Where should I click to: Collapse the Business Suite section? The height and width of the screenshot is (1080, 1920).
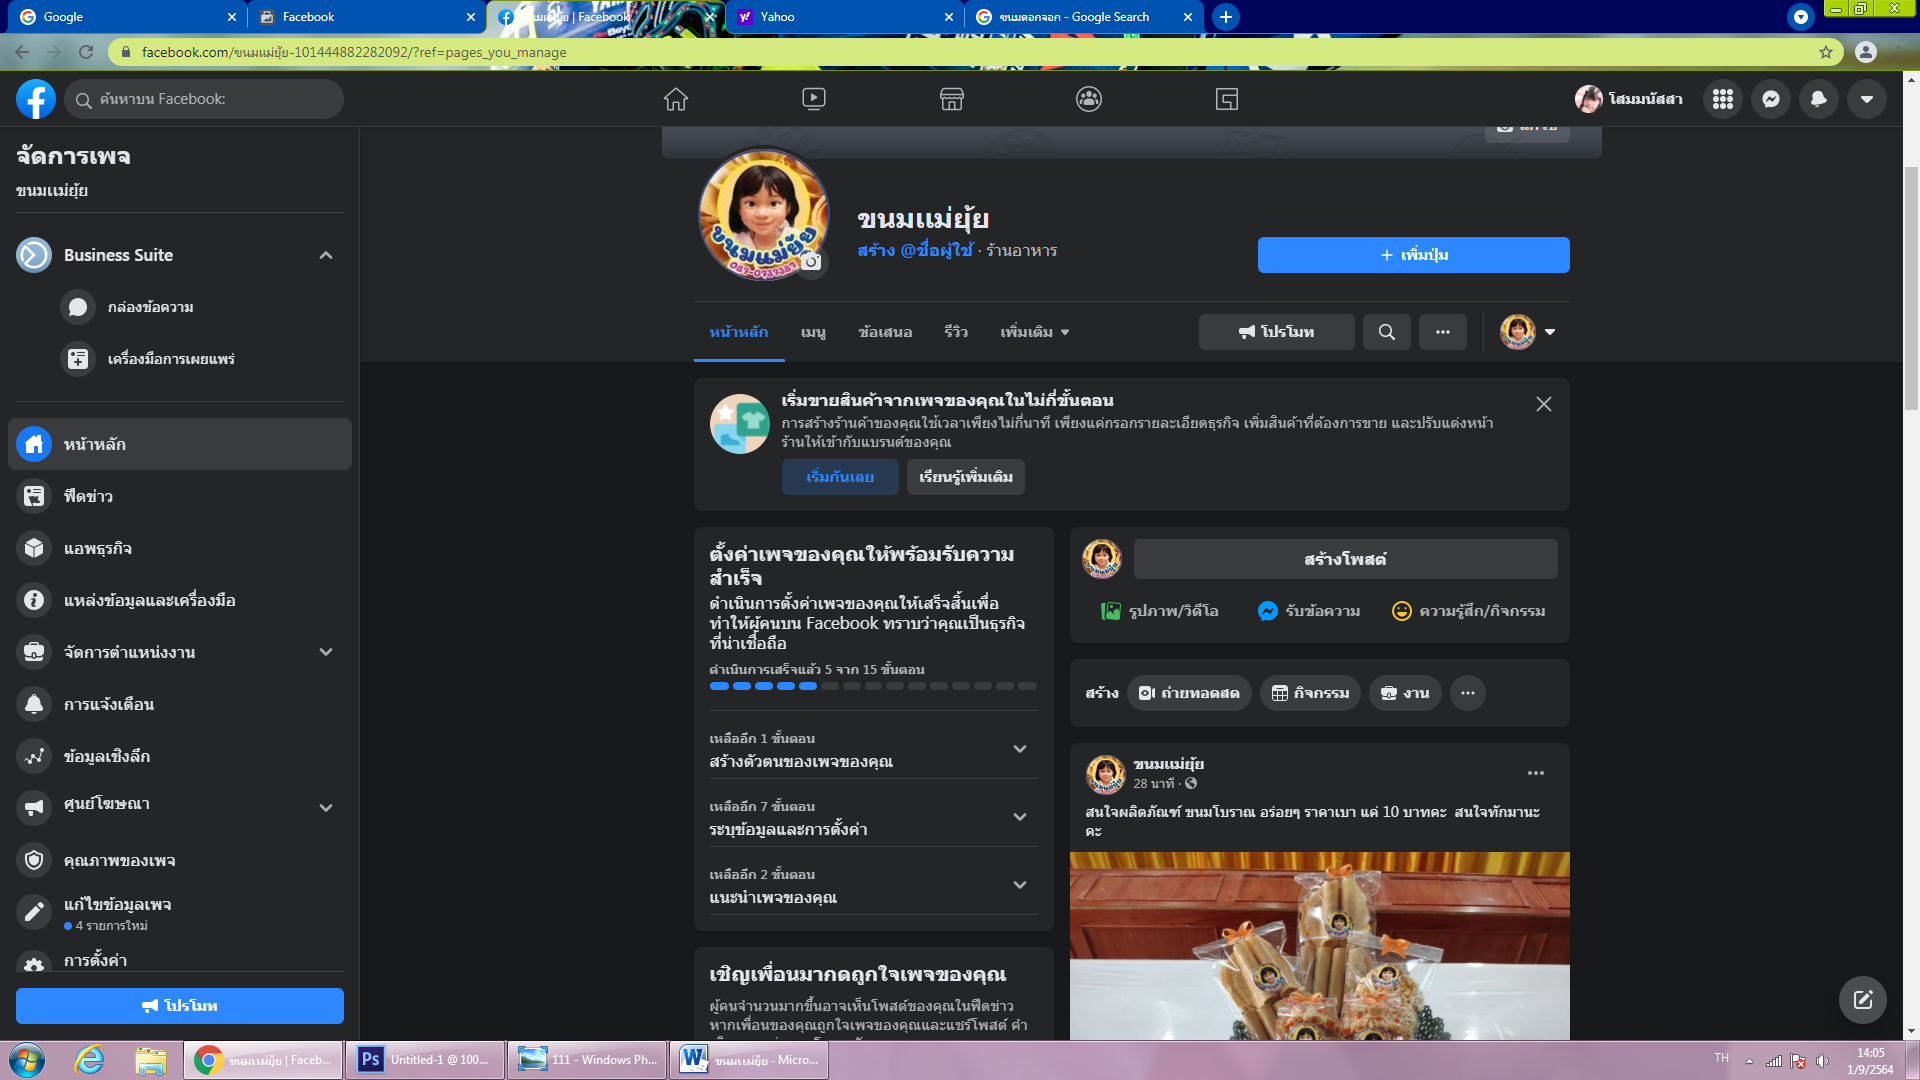click(x=326, y=255)
